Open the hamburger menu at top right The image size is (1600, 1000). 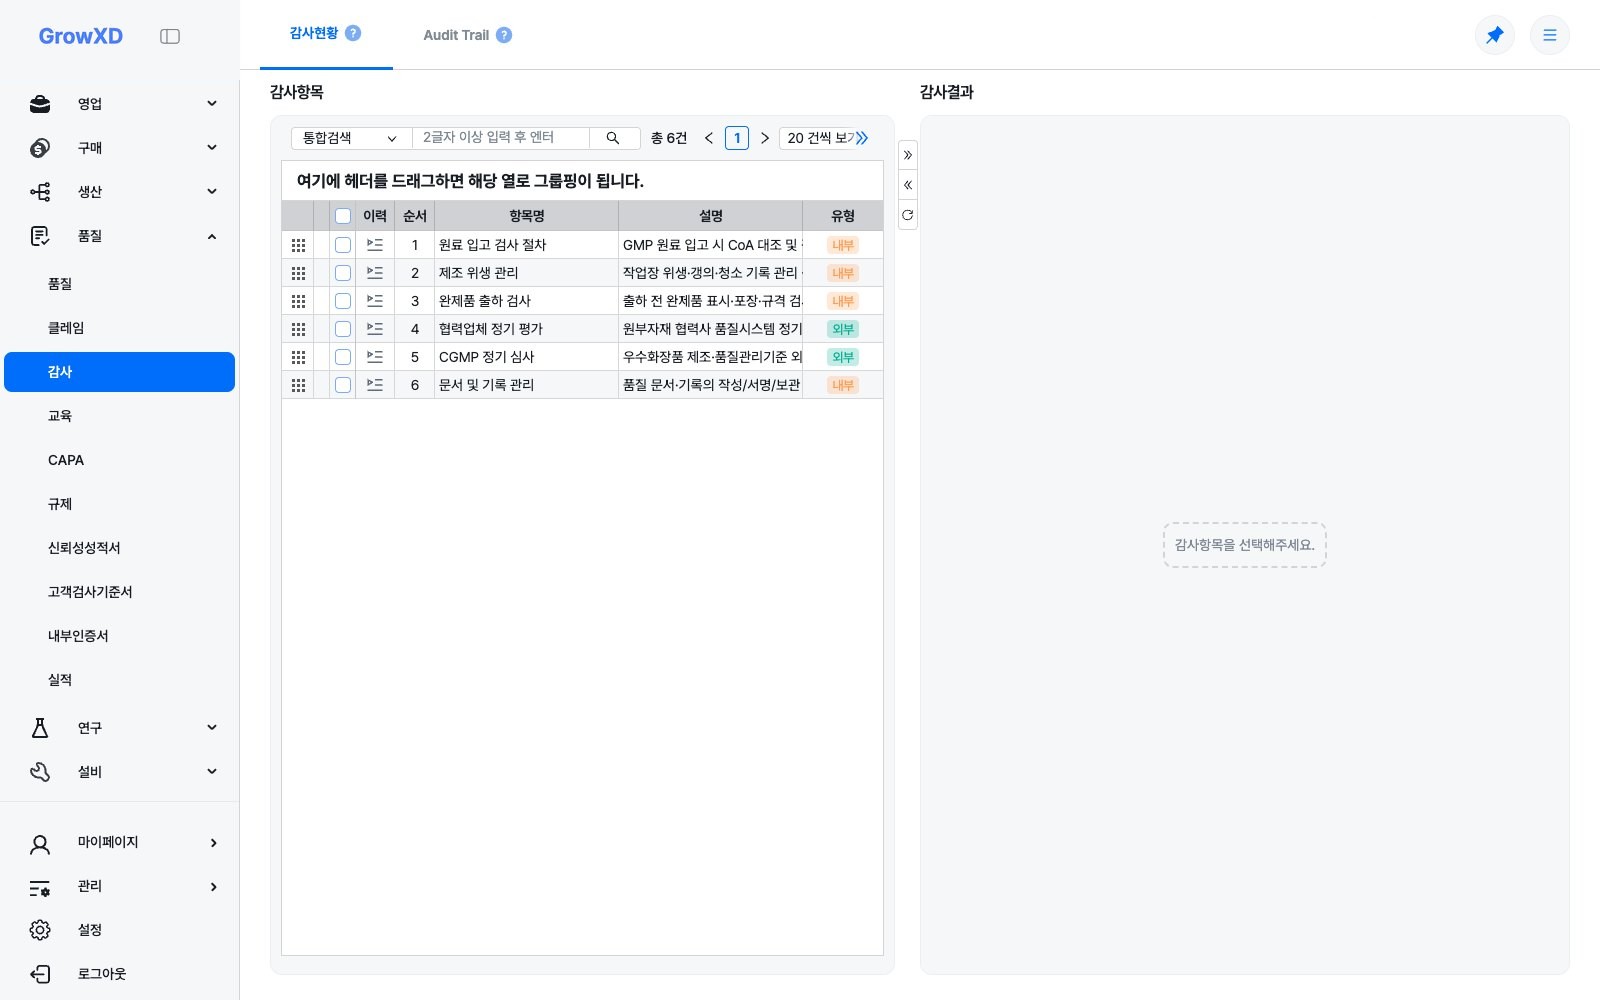(x=1550, y=35)
